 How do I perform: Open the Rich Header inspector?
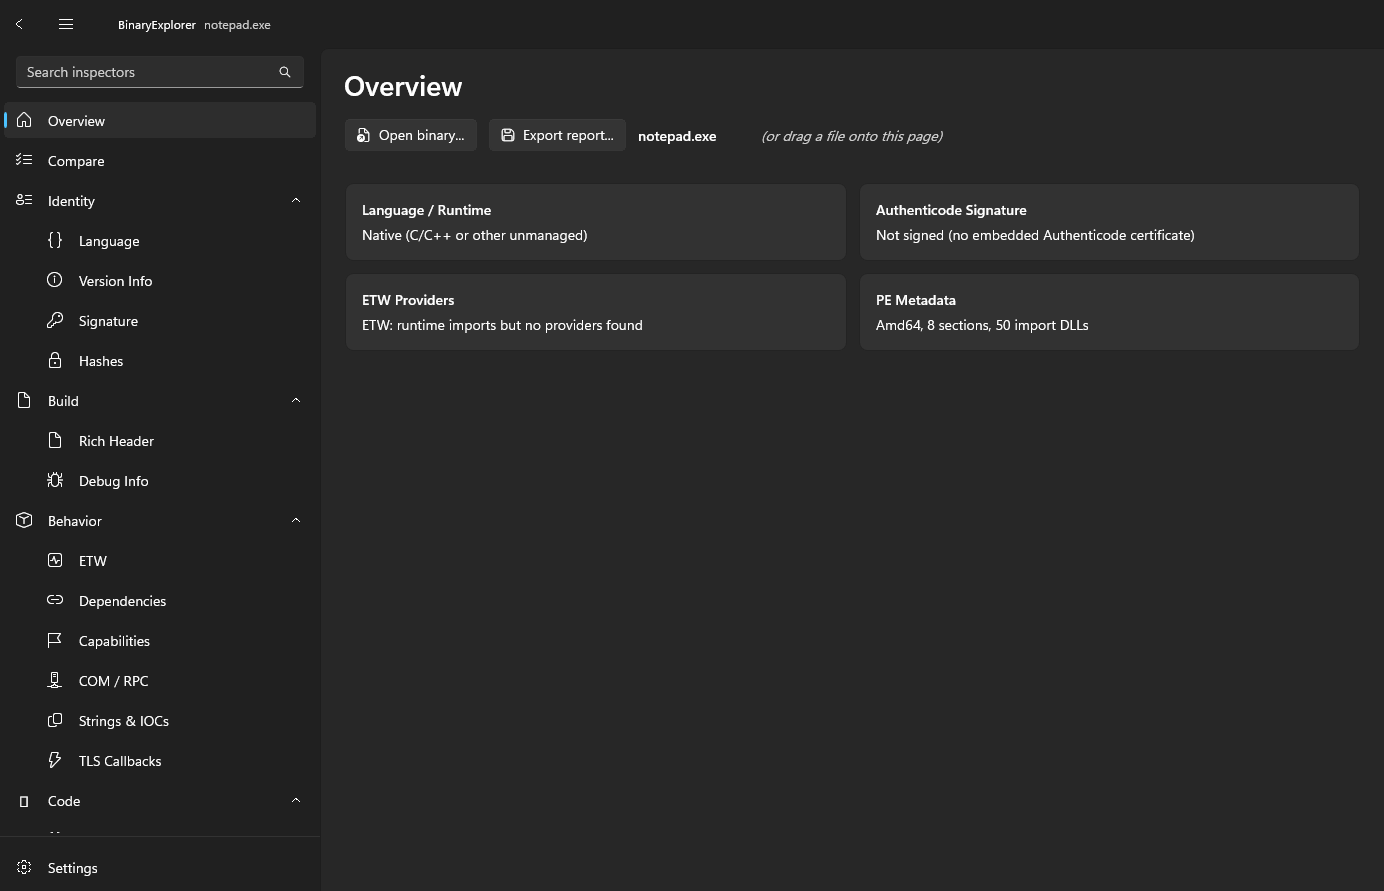[160, 440]
